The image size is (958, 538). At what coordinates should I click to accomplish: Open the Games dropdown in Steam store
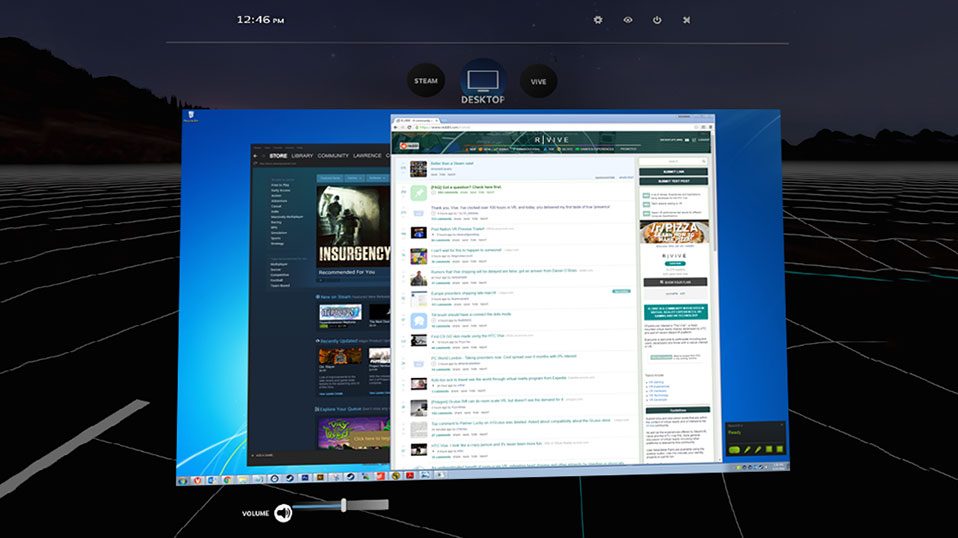355,178
